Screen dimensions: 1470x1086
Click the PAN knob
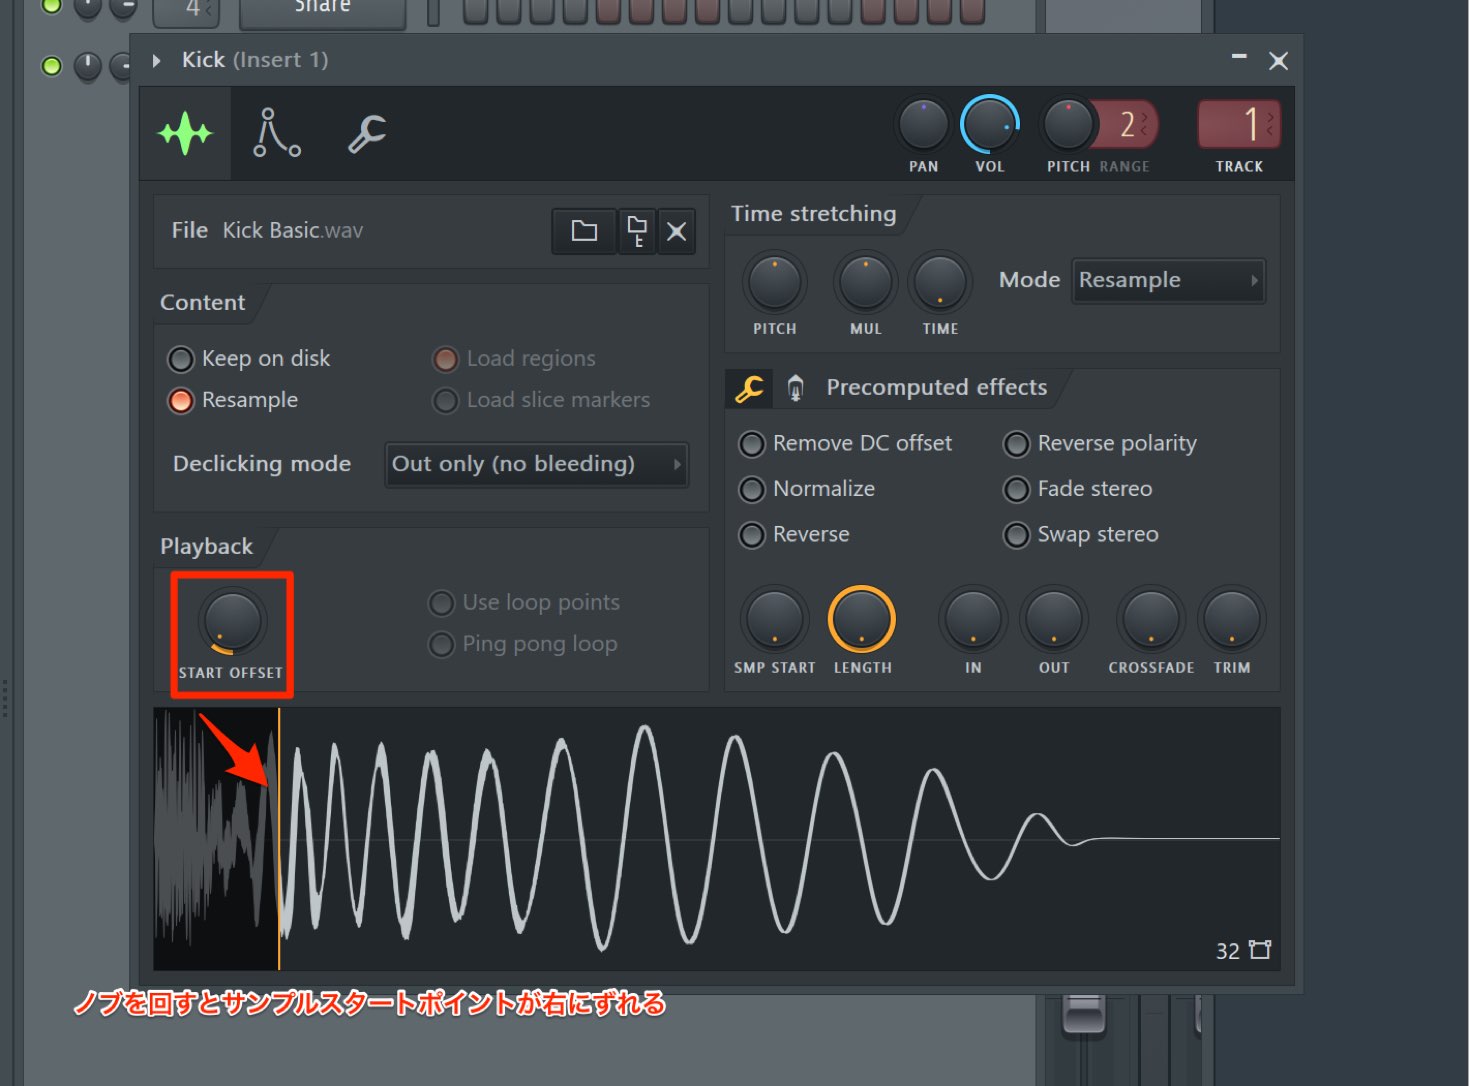(x=923, y=125)
